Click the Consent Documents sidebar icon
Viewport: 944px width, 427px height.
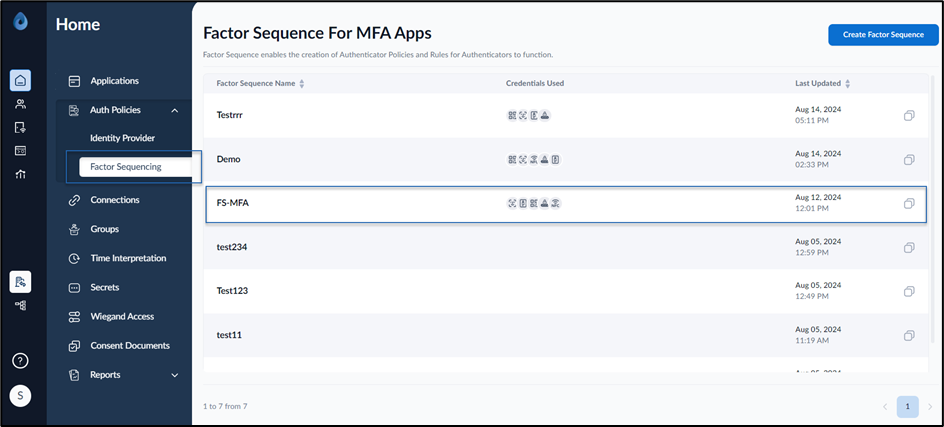pyautogui.click(x=74, y=346)
